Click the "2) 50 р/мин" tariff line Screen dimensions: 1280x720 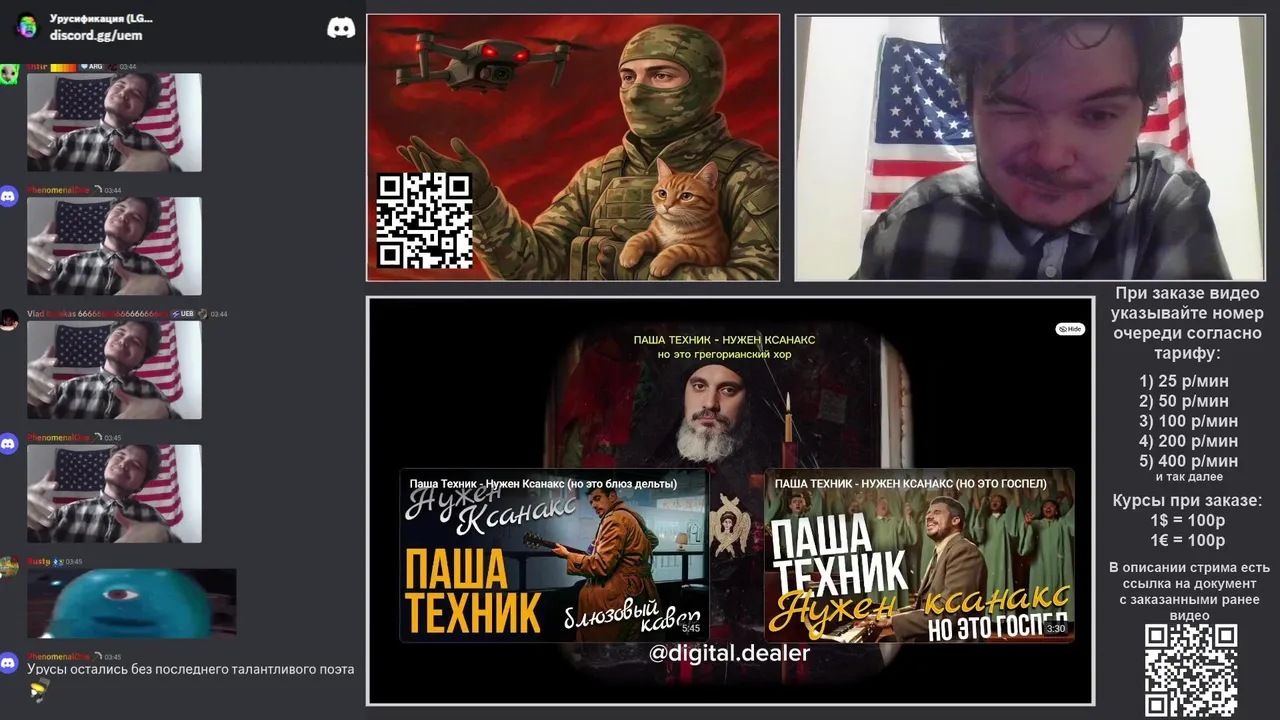(1184, 401)
